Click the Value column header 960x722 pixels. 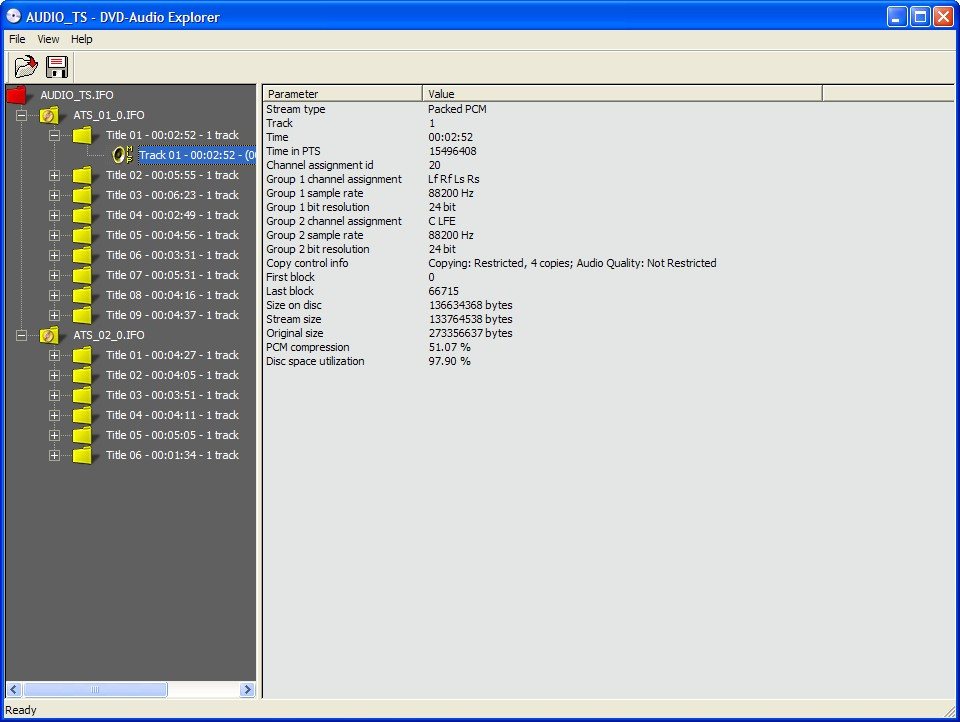pos(621,94)
